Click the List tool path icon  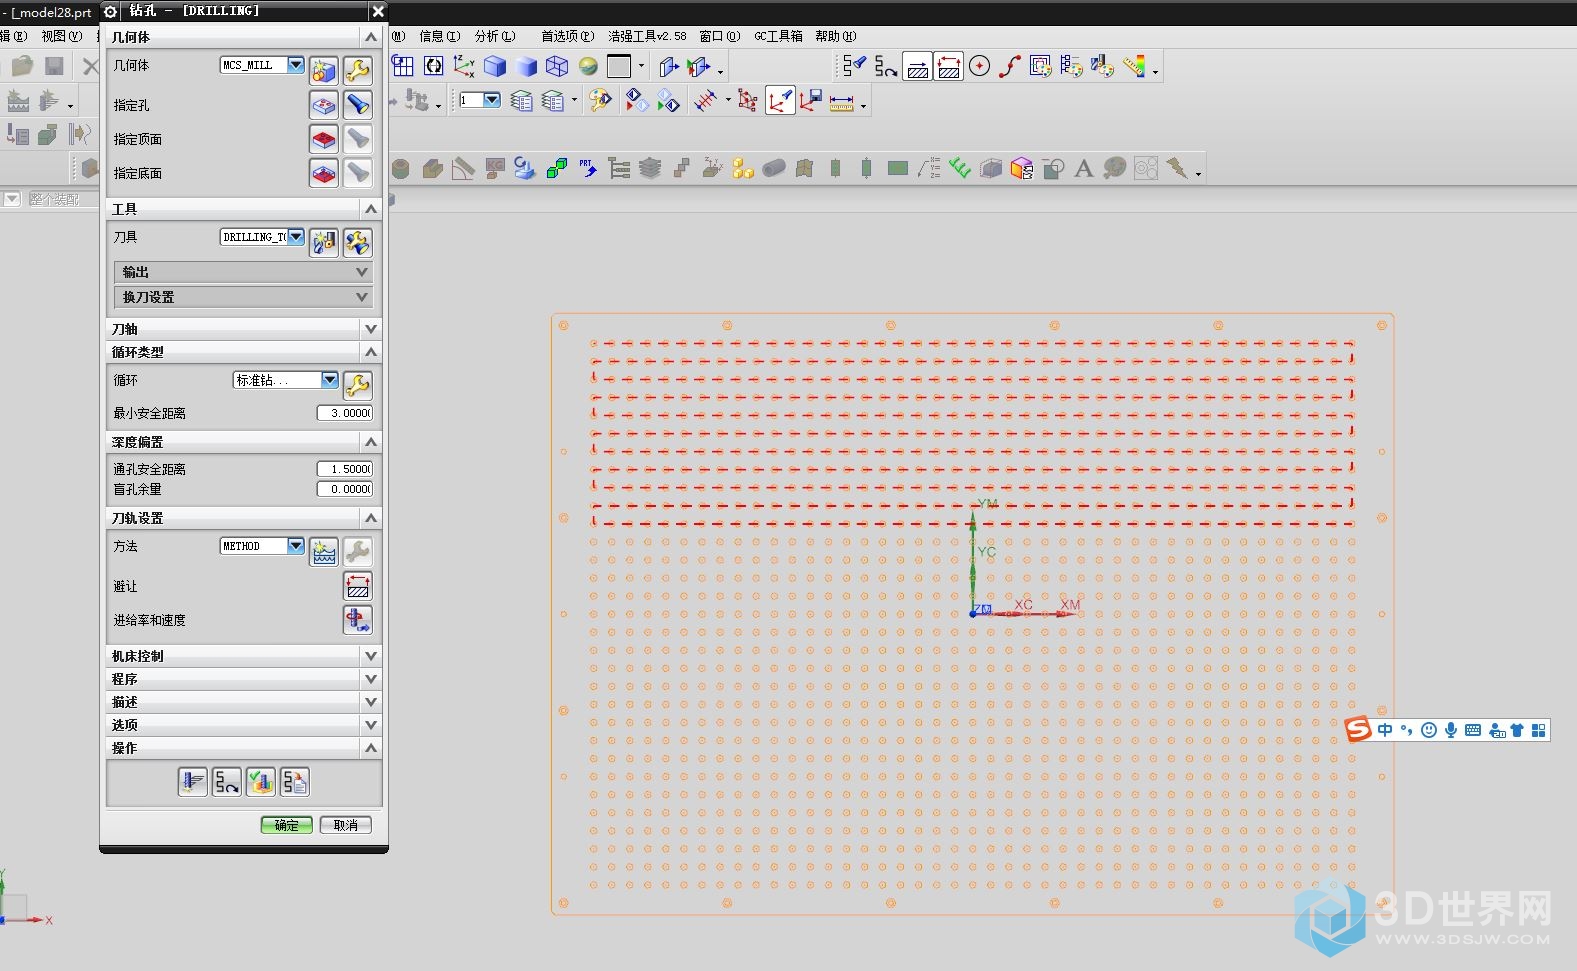pos(295,782)
